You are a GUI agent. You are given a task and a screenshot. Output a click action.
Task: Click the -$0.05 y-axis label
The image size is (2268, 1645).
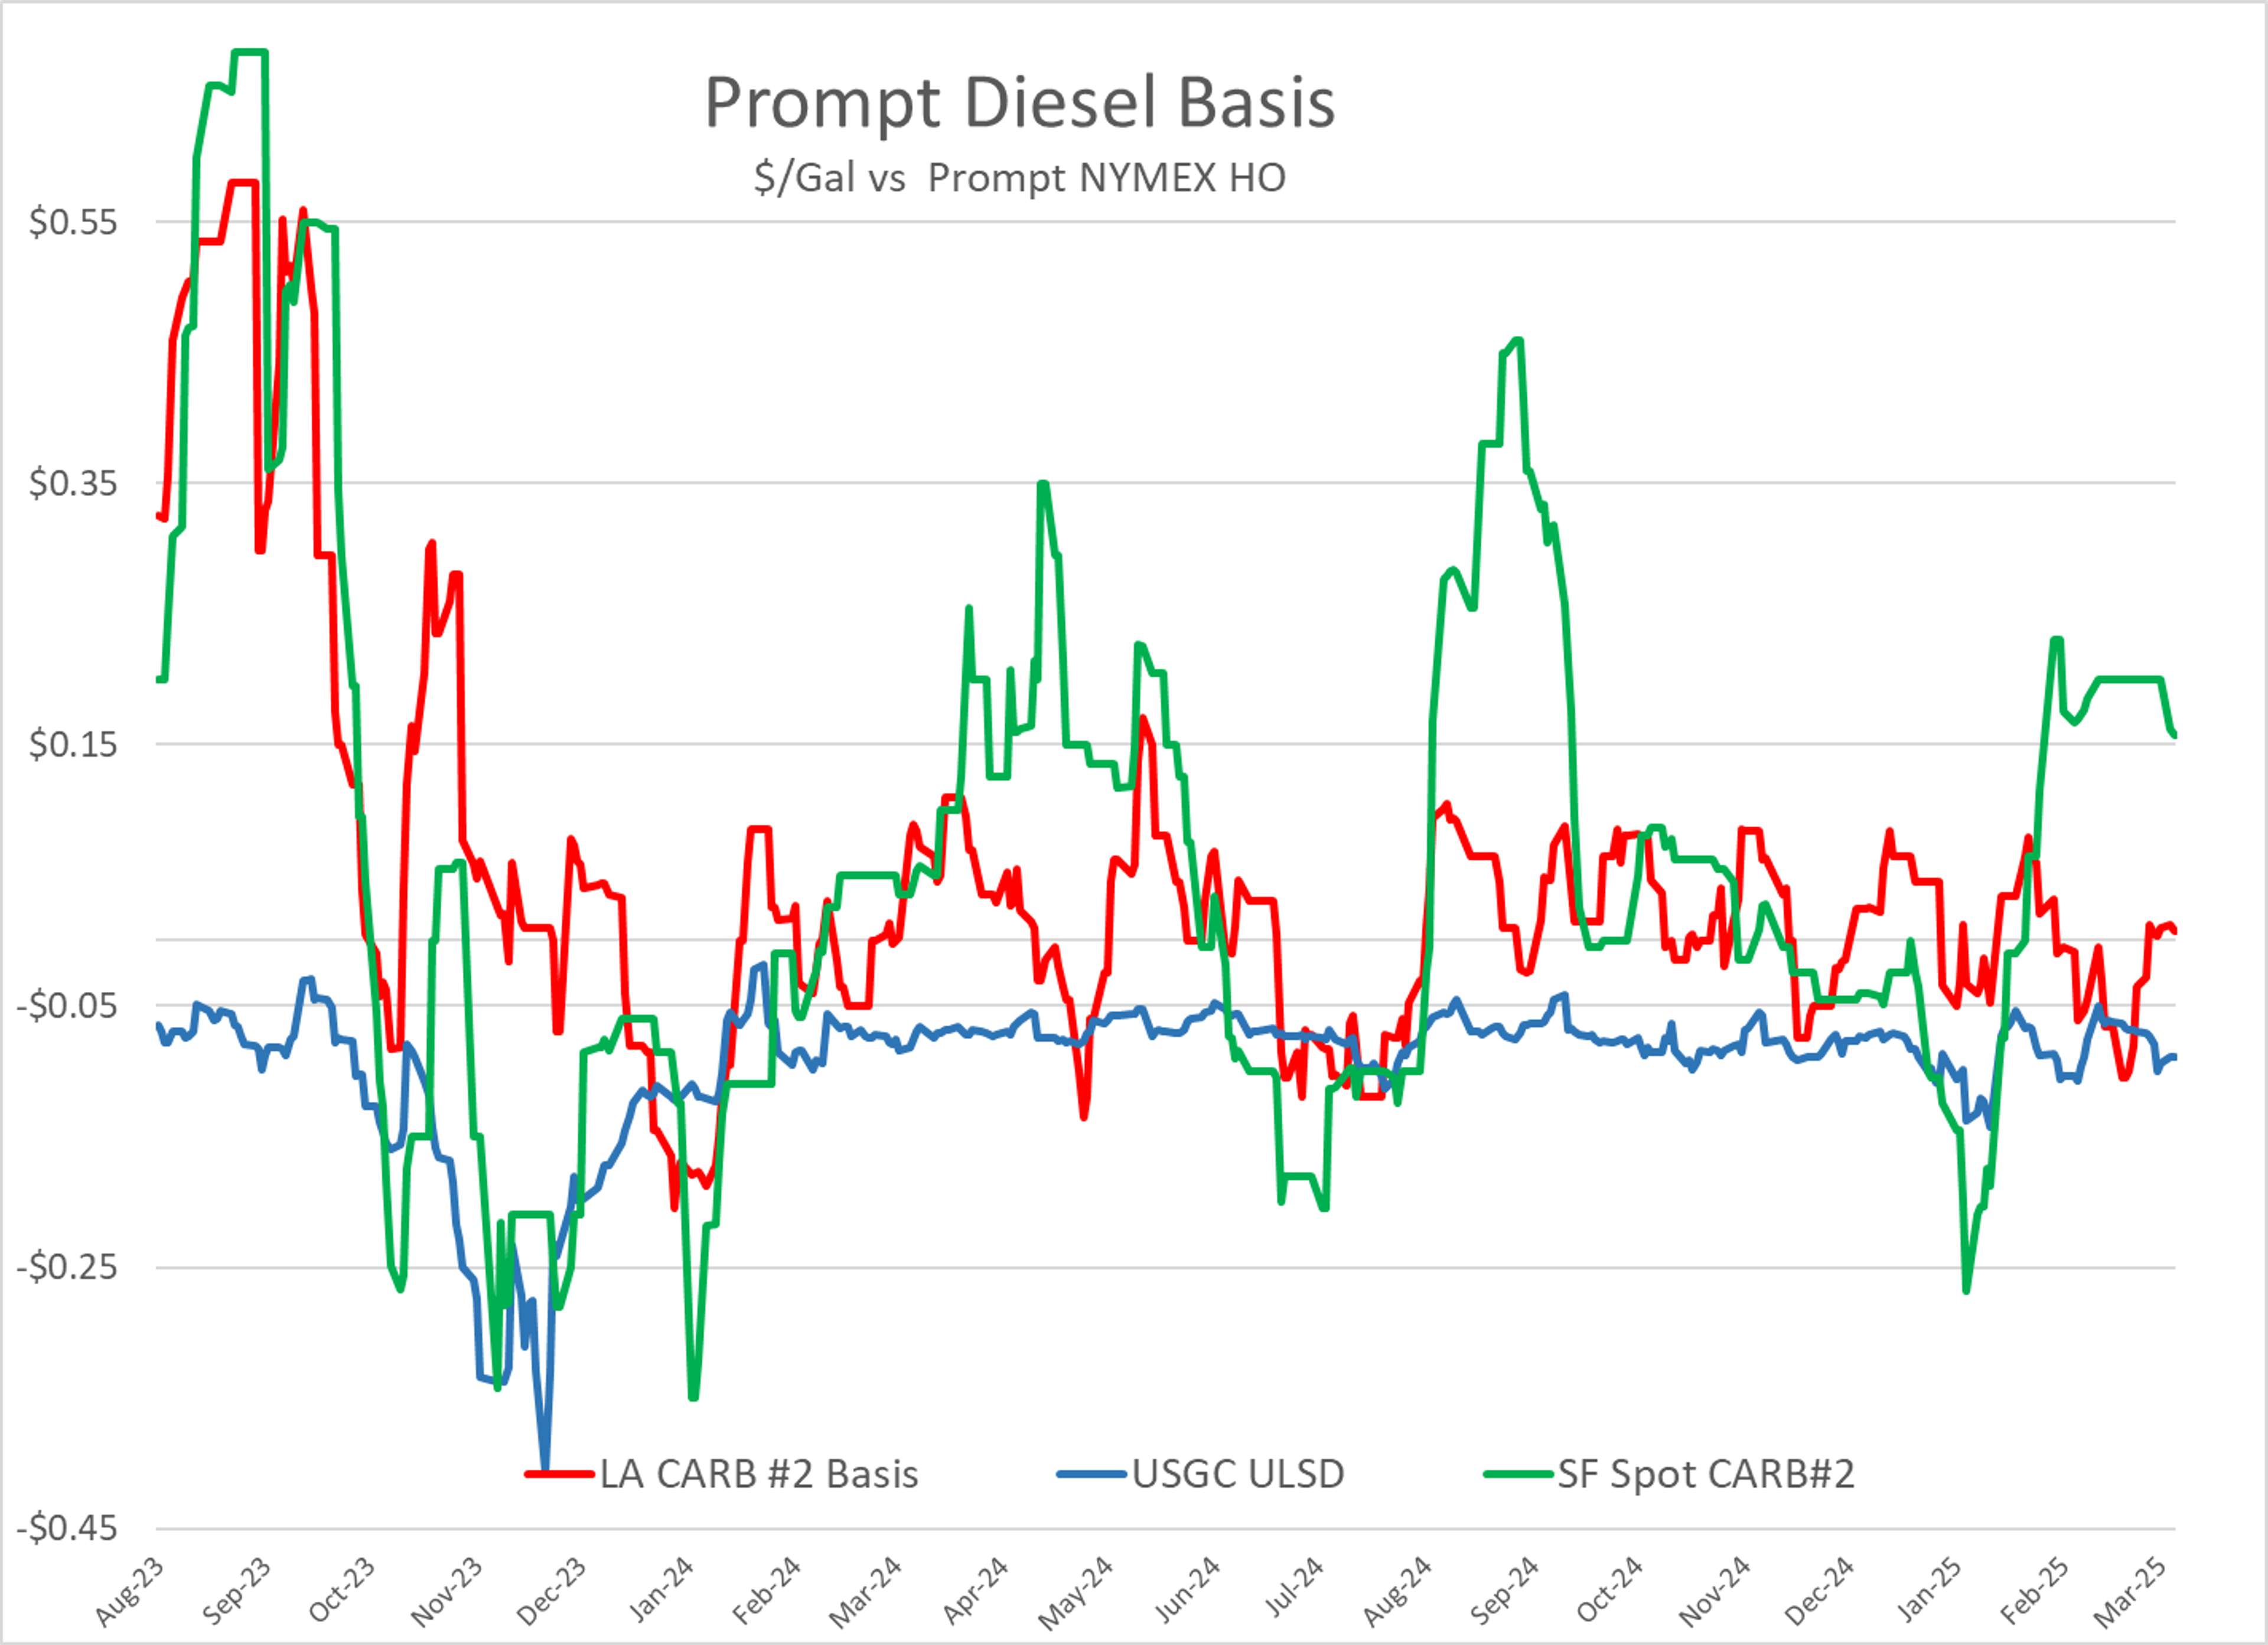pyautogui.click(x=67, y=1006)
